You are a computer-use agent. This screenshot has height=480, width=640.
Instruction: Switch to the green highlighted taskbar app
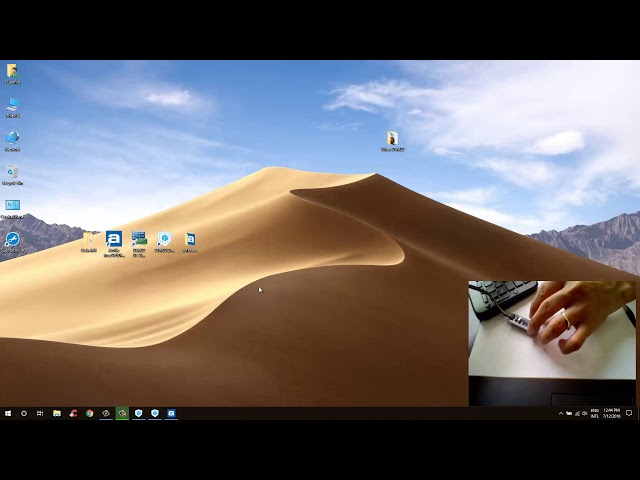(122, 413)
